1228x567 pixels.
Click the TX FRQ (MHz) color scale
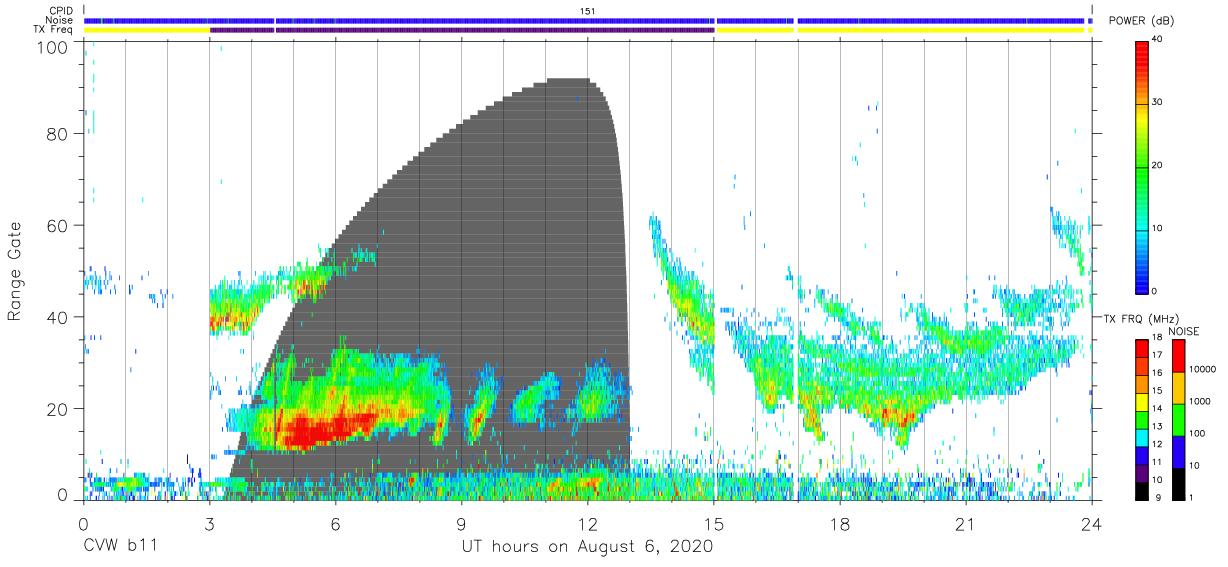click(1142, 418)
